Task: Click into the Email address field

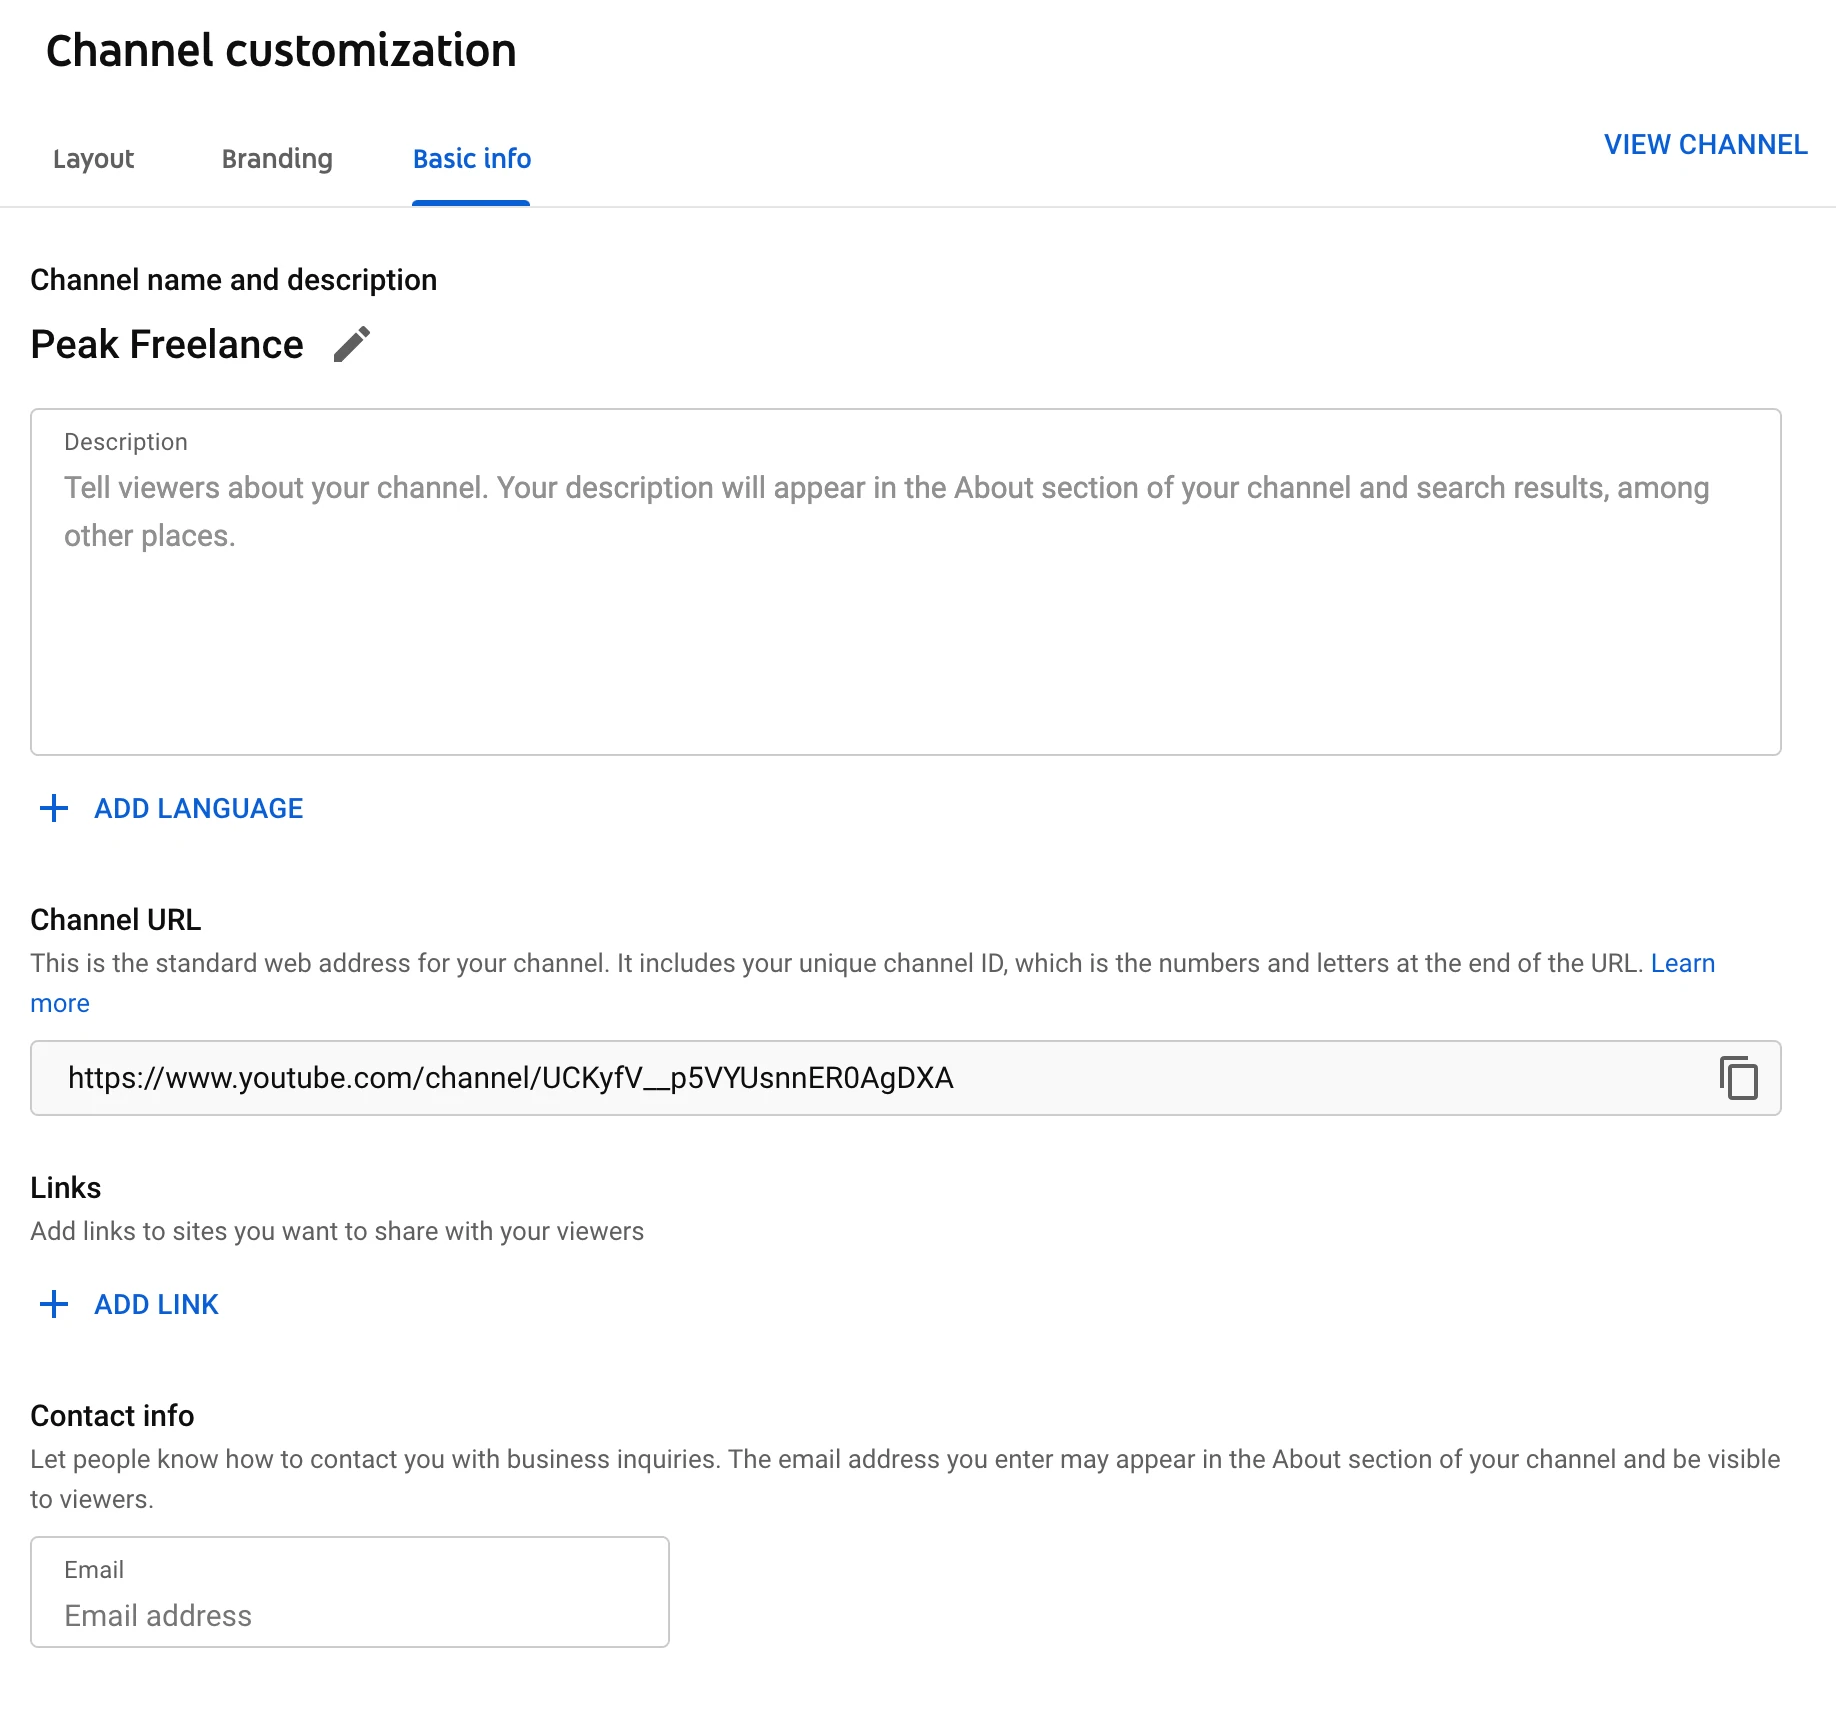Action: pyautogui.click(x=349, y=1615)
